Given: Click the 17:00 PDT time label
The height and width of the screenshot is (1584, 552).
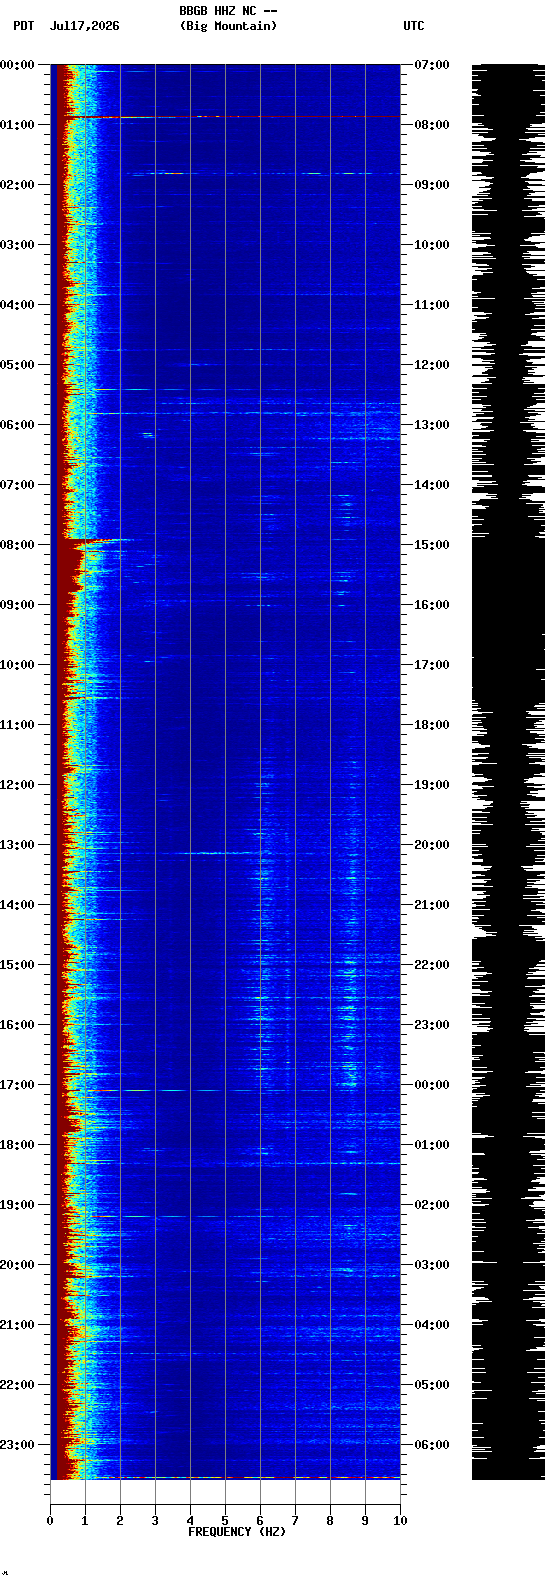Looking at the screenshot, I should (x=17, y=1085).
